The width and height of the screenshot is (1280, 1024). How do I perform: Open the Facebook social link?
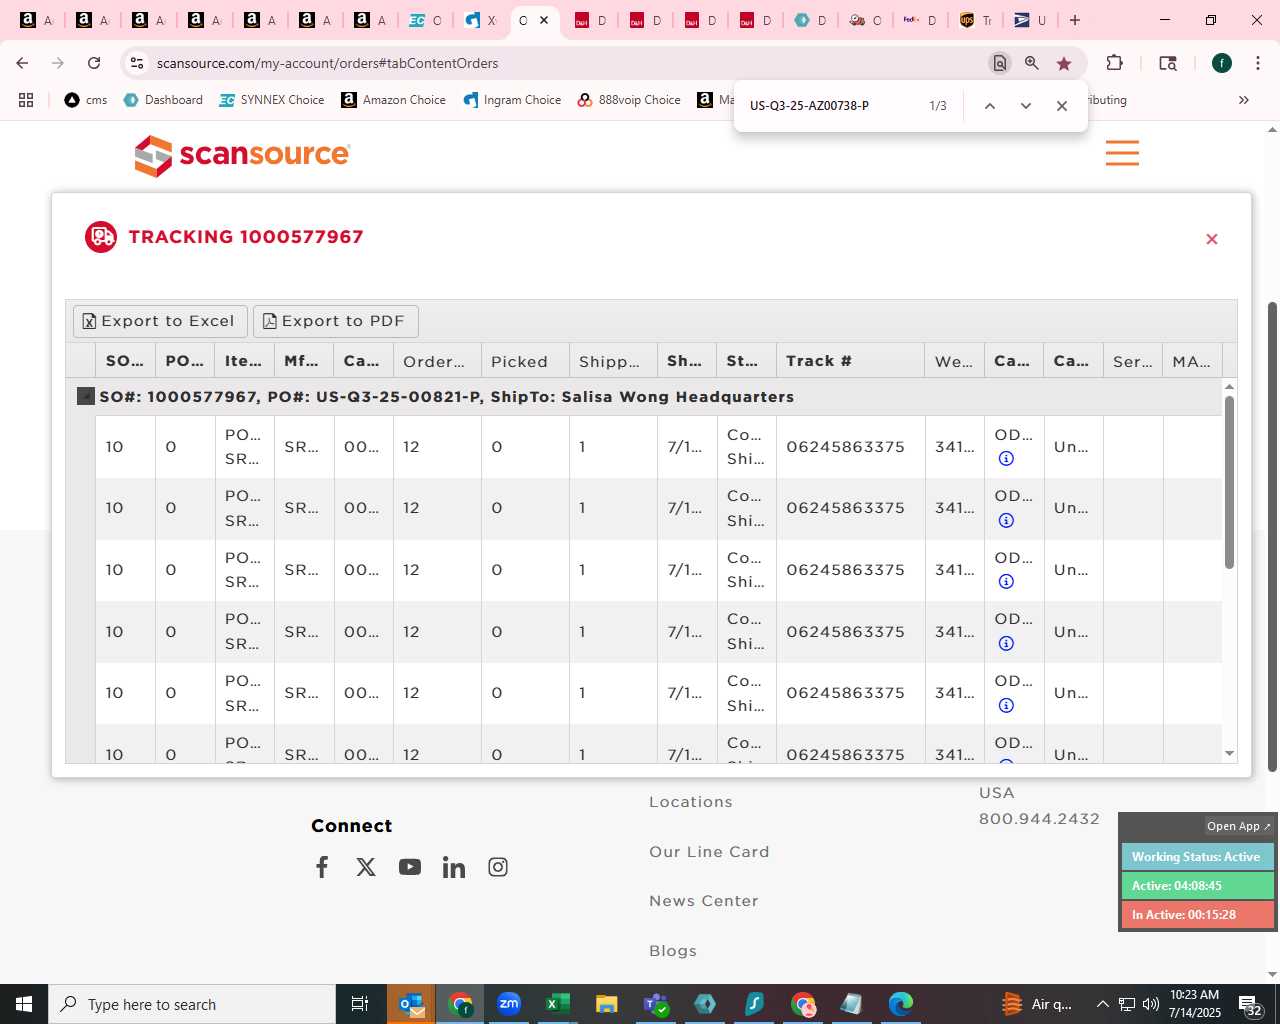(322, 867)
